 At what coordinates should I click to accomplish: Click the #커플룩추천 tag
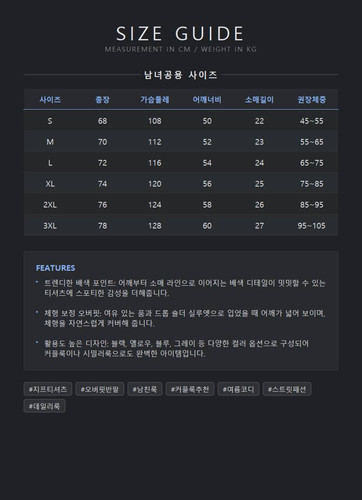[x=190, y=389]
